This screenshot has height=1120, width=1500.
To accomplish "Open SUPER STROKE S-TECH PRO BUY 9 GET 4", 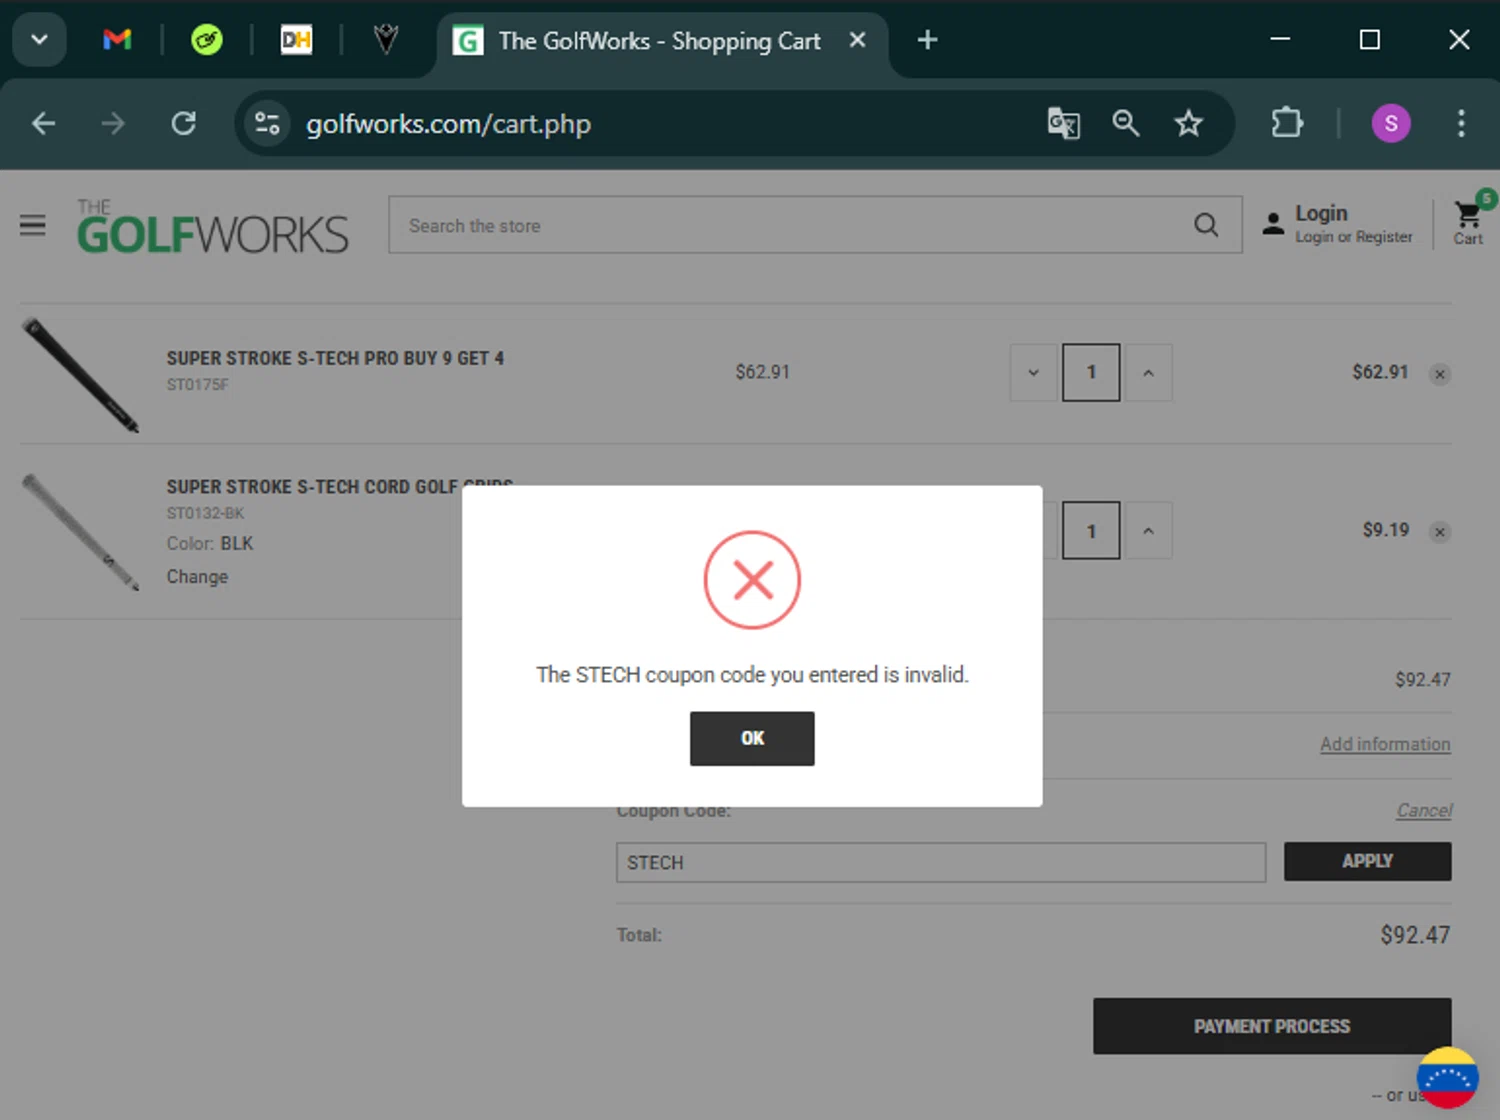I will coord(335,358).
